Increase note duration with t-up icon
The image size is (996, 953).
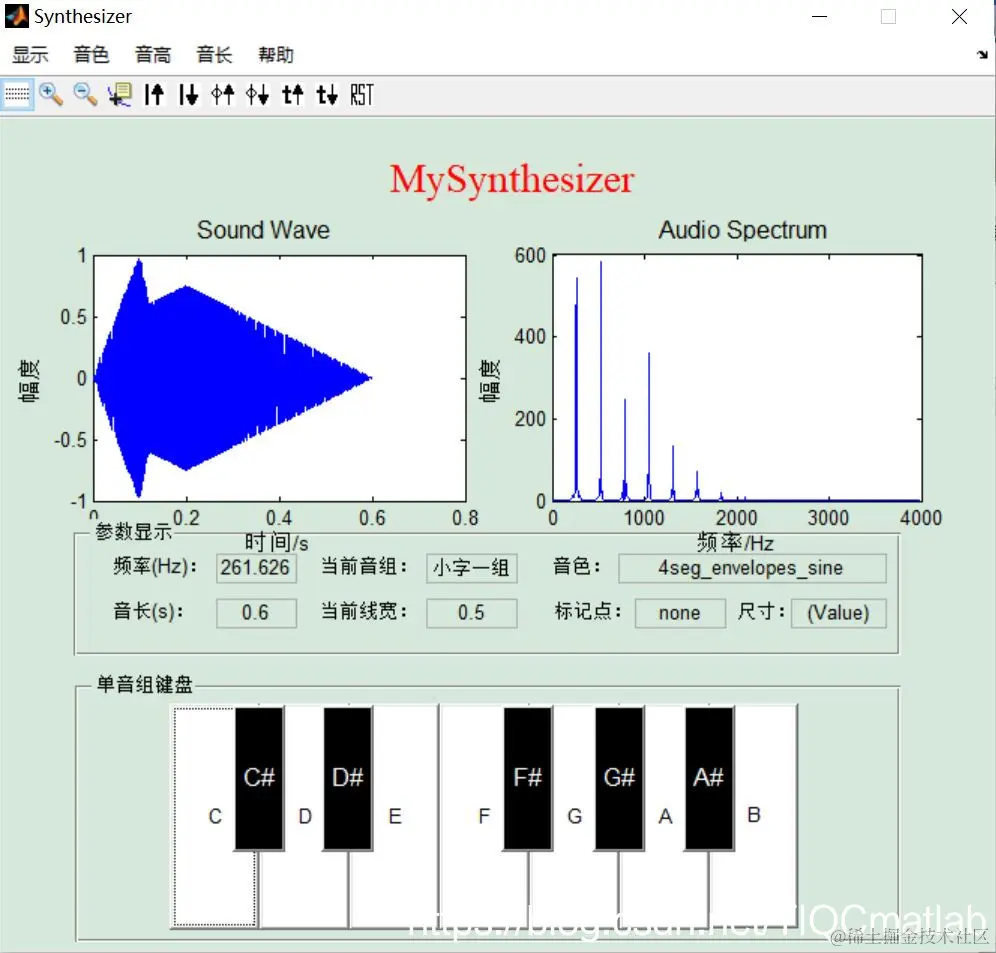290,94
